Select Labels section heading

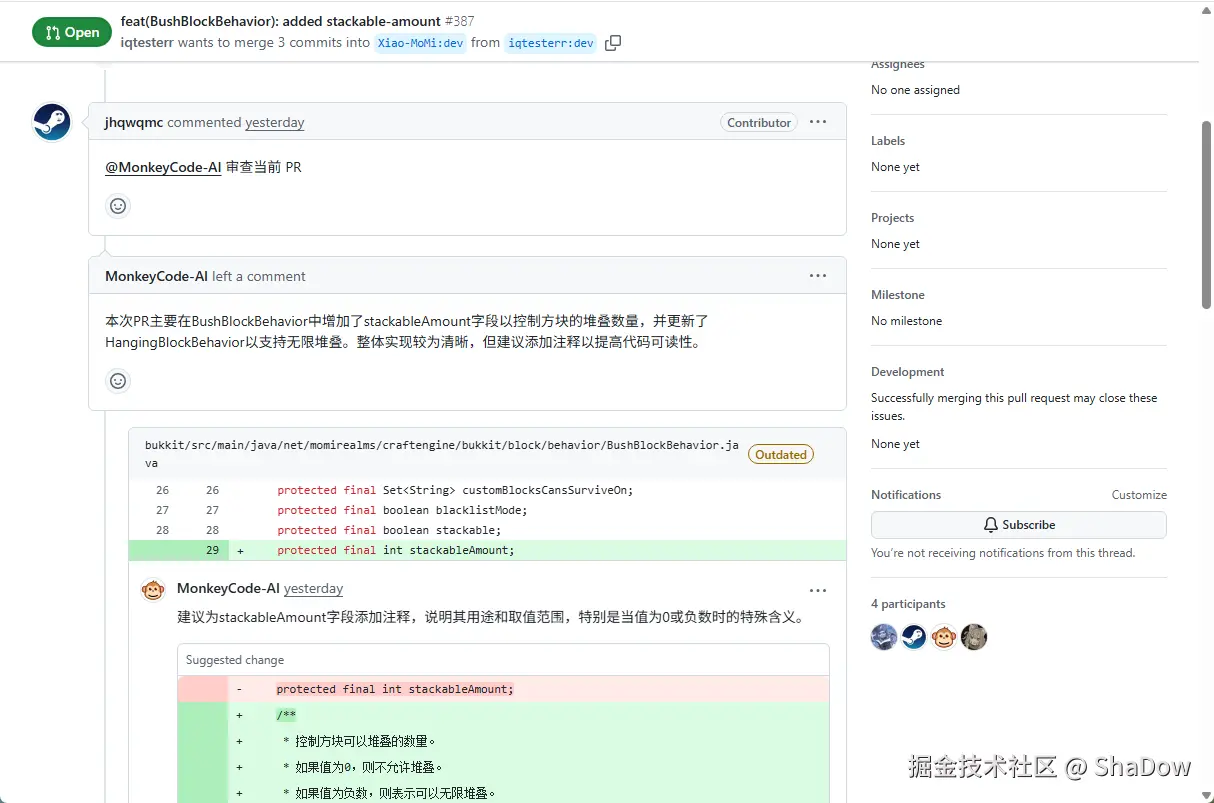click(888, 141)
